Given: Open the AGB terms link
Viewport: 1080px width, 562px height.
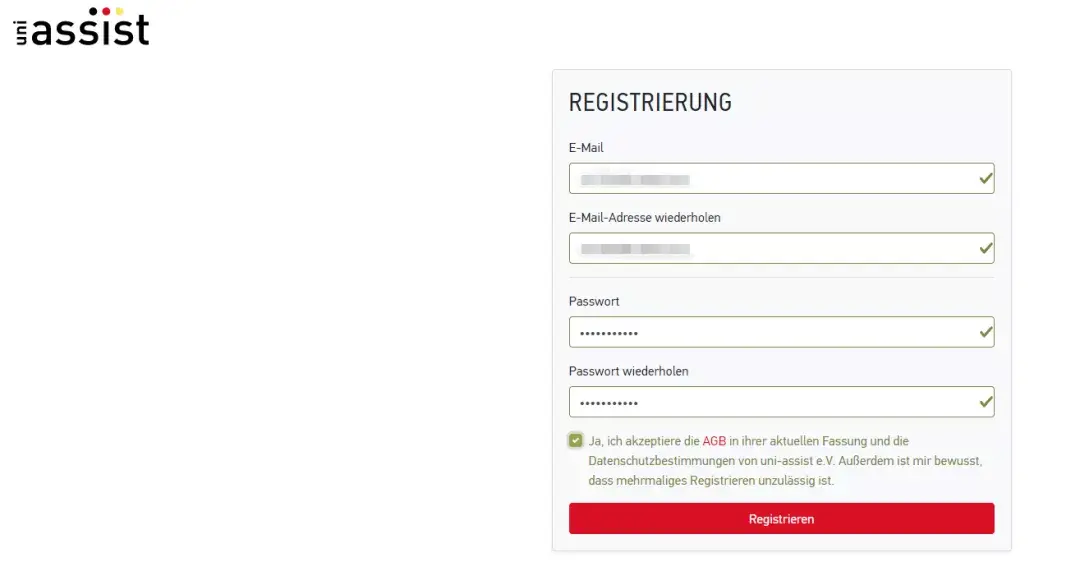Looking at the screenshot, I should tap(714, 441).
